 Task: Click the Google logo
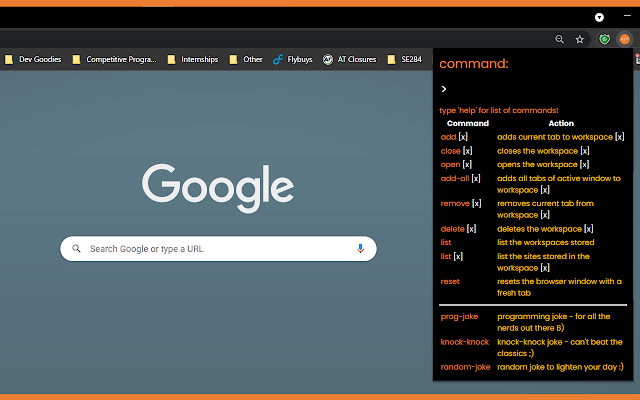(x=218, y=189)
